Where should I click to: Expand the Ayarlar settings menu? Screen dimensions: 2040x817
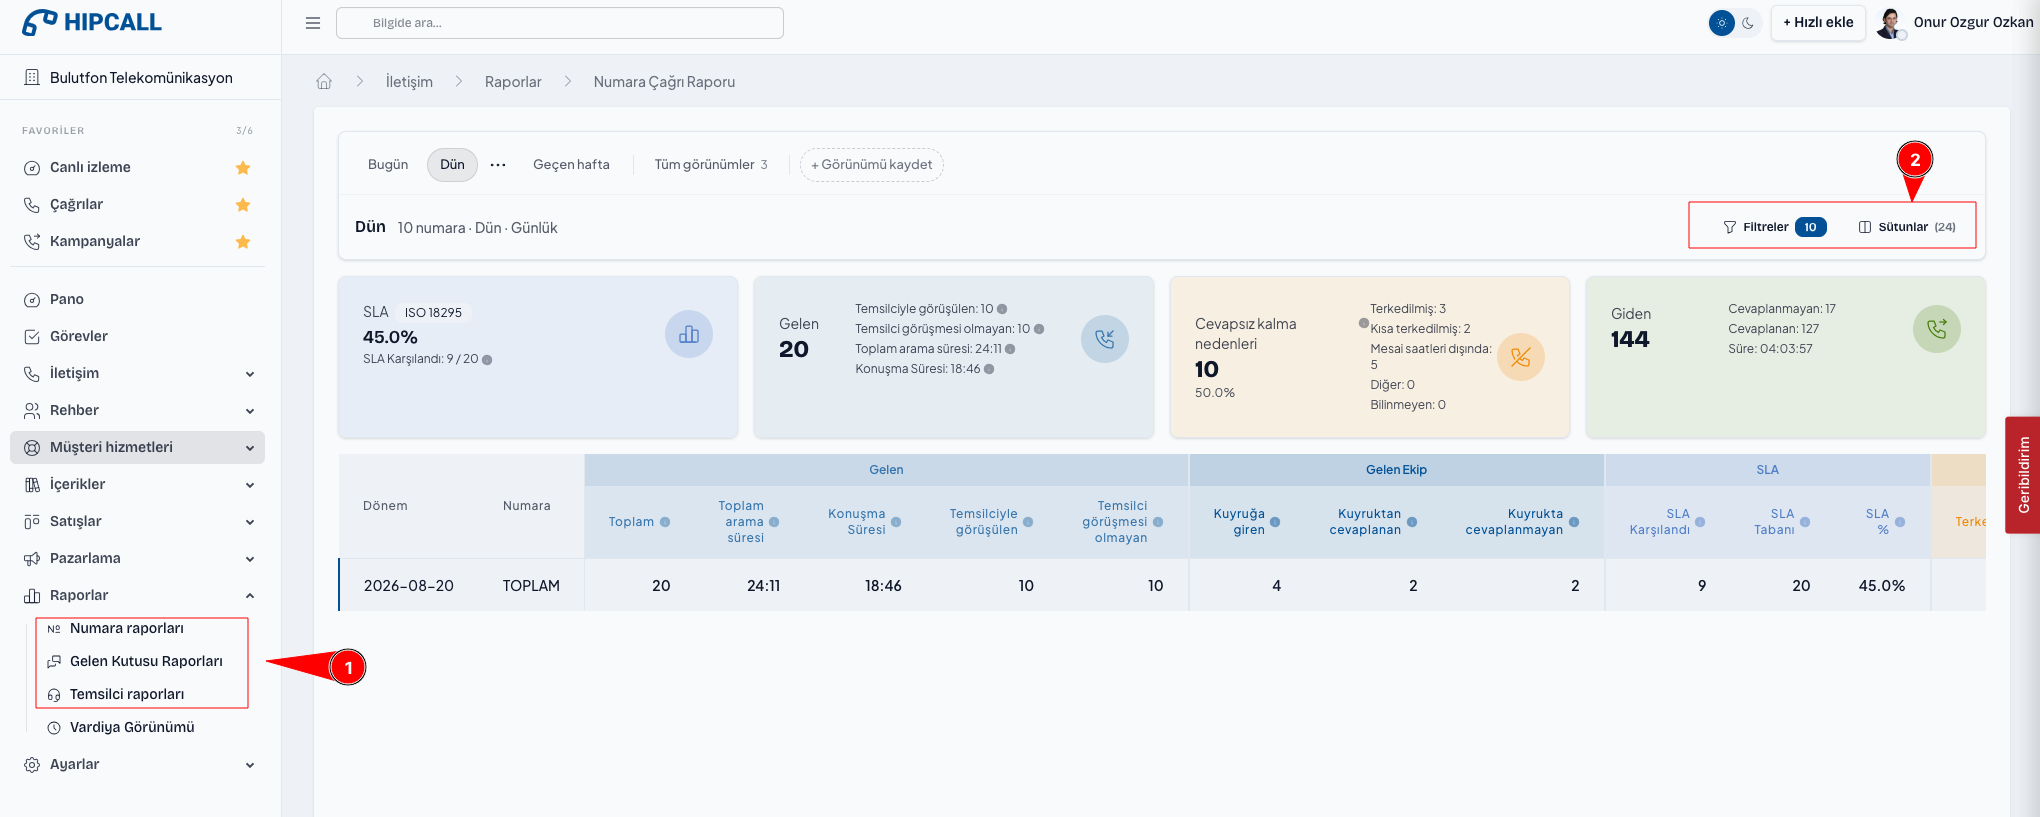point(138,764)
